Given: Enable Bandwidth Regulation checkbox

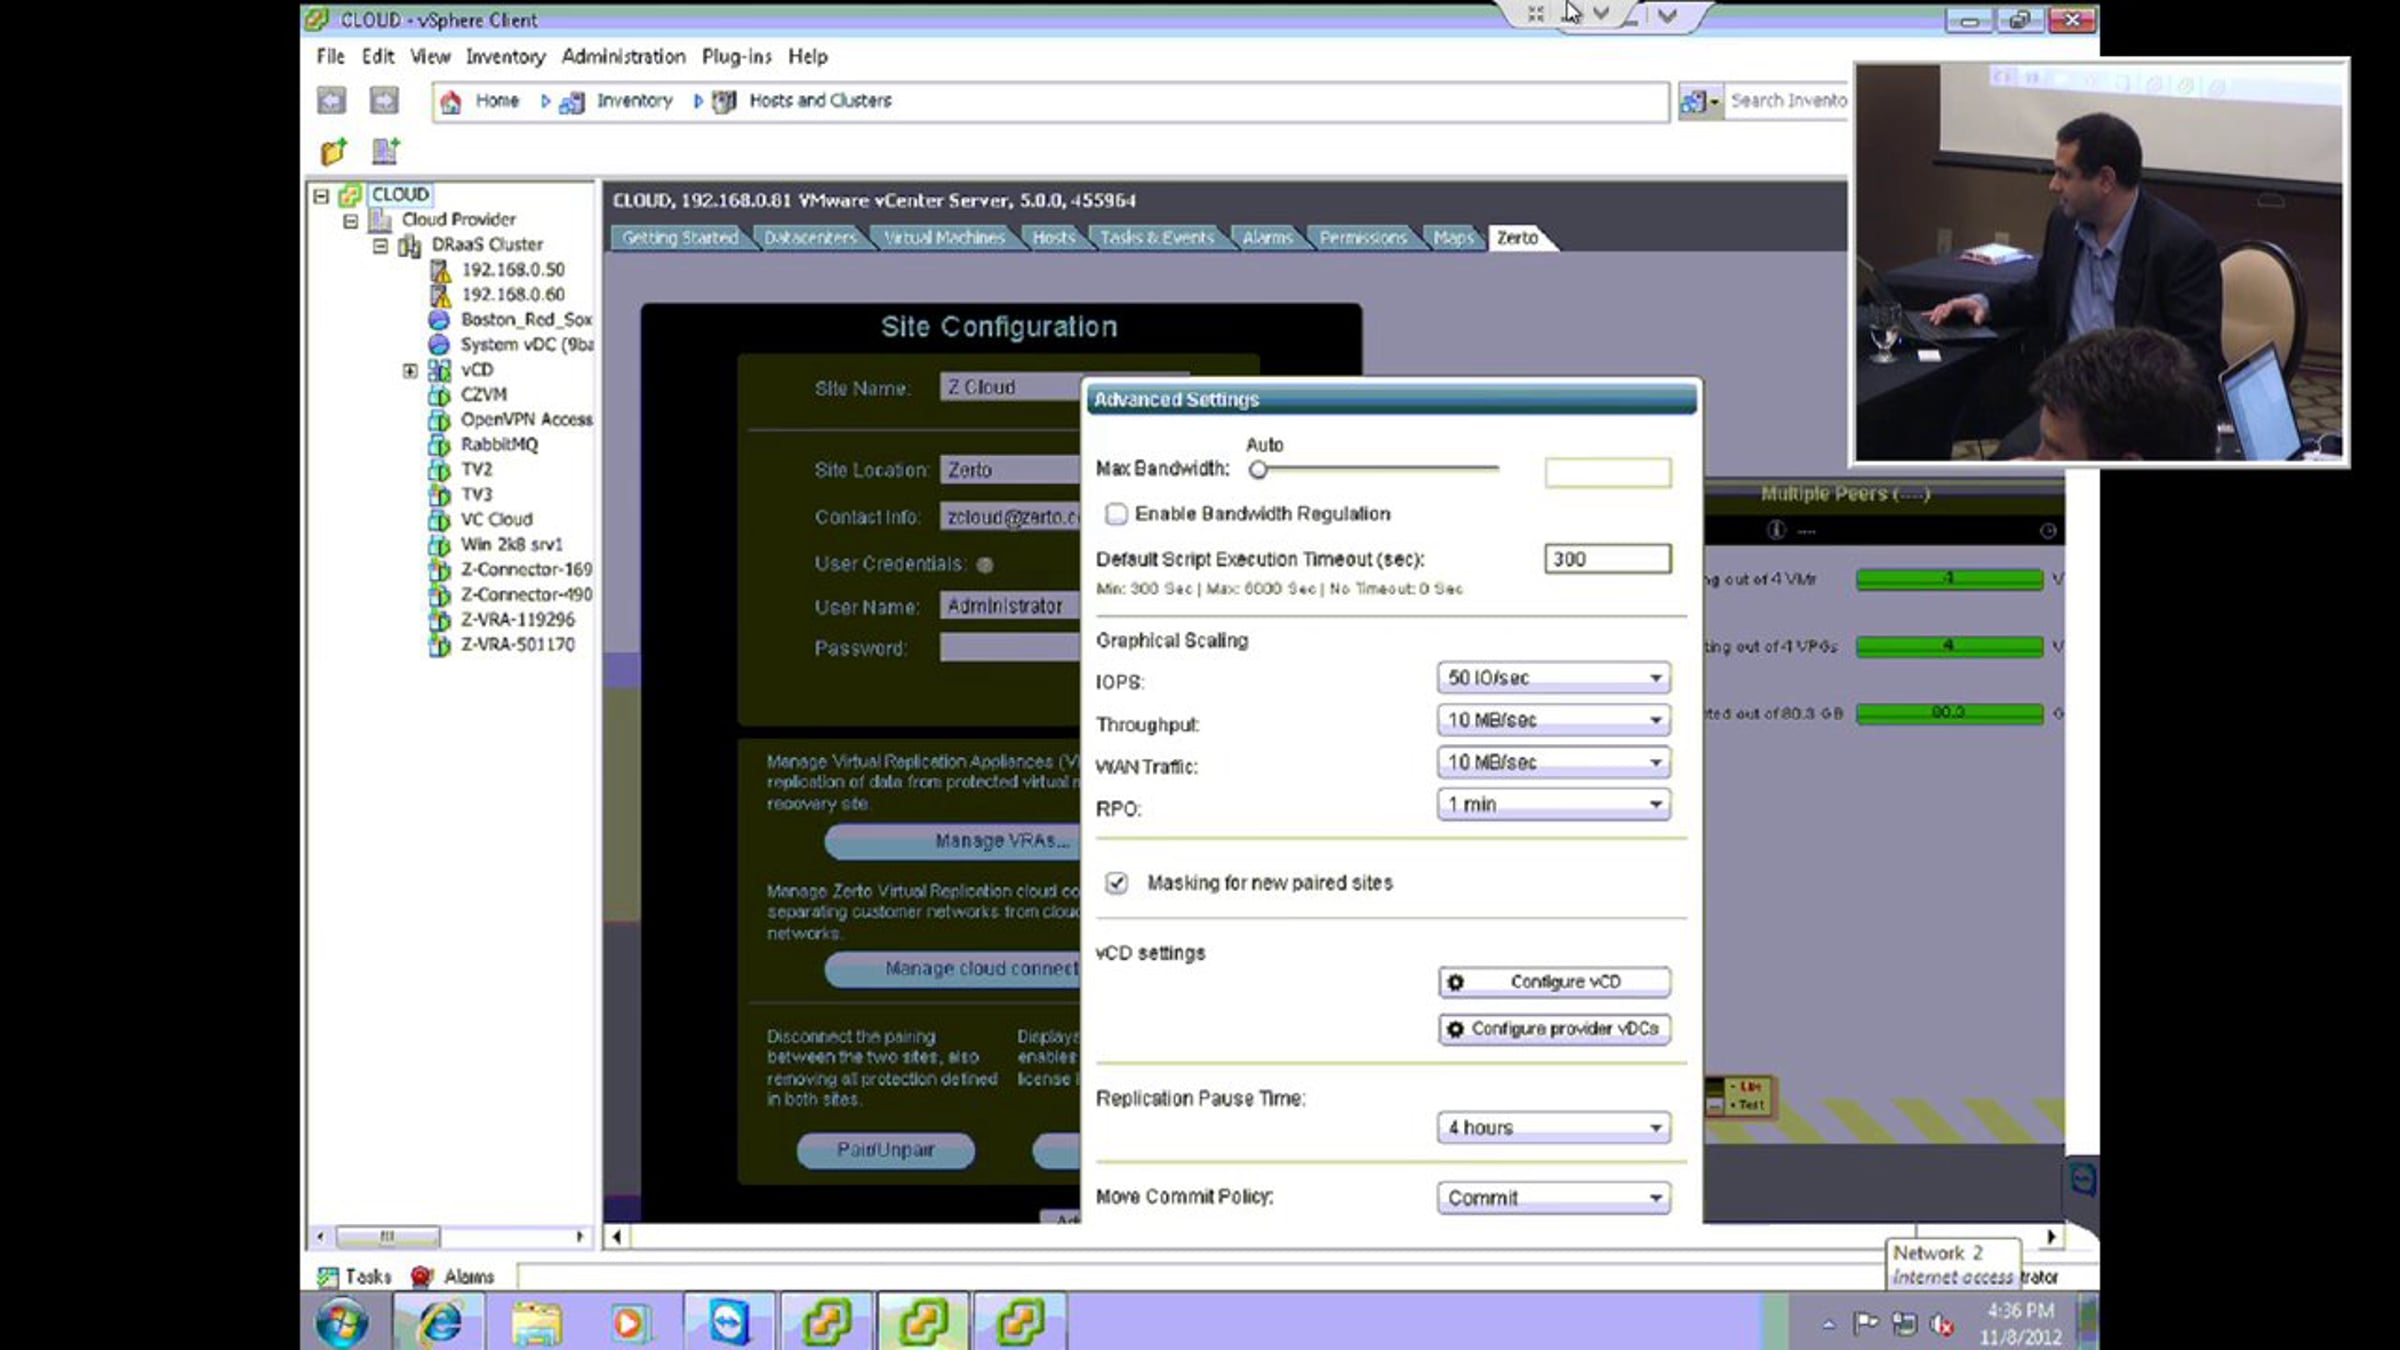Looking at the screenshot, I should click(1116, 514).
